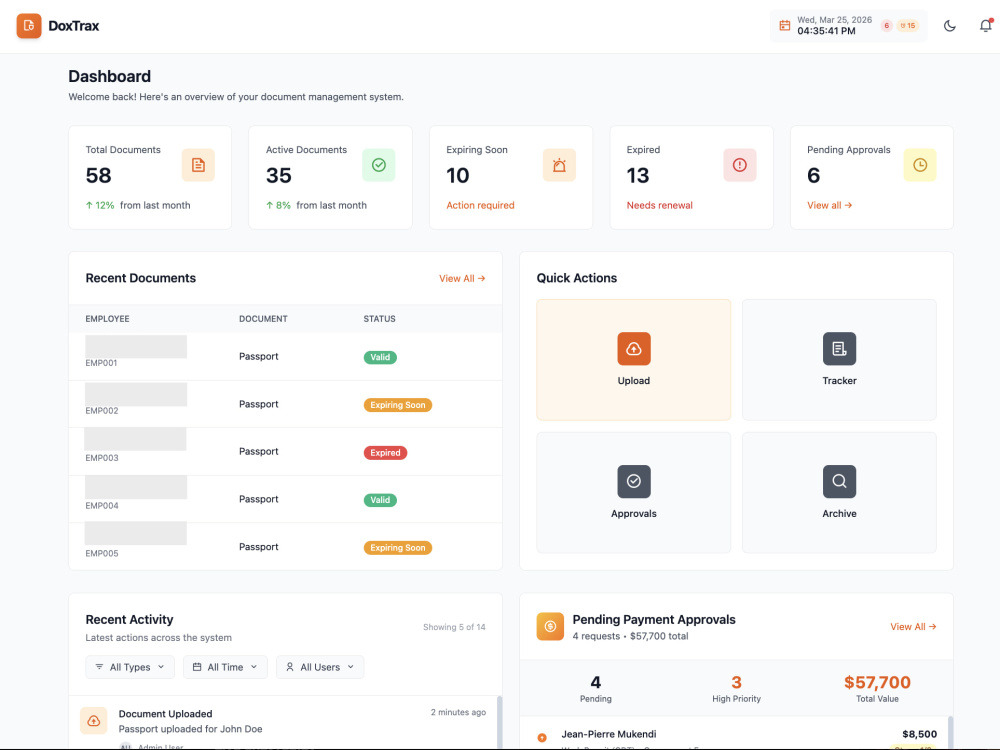This screenshot has width=1000, height=750.
Task: Open the Archive quick action label
Action: coord(839,514)
